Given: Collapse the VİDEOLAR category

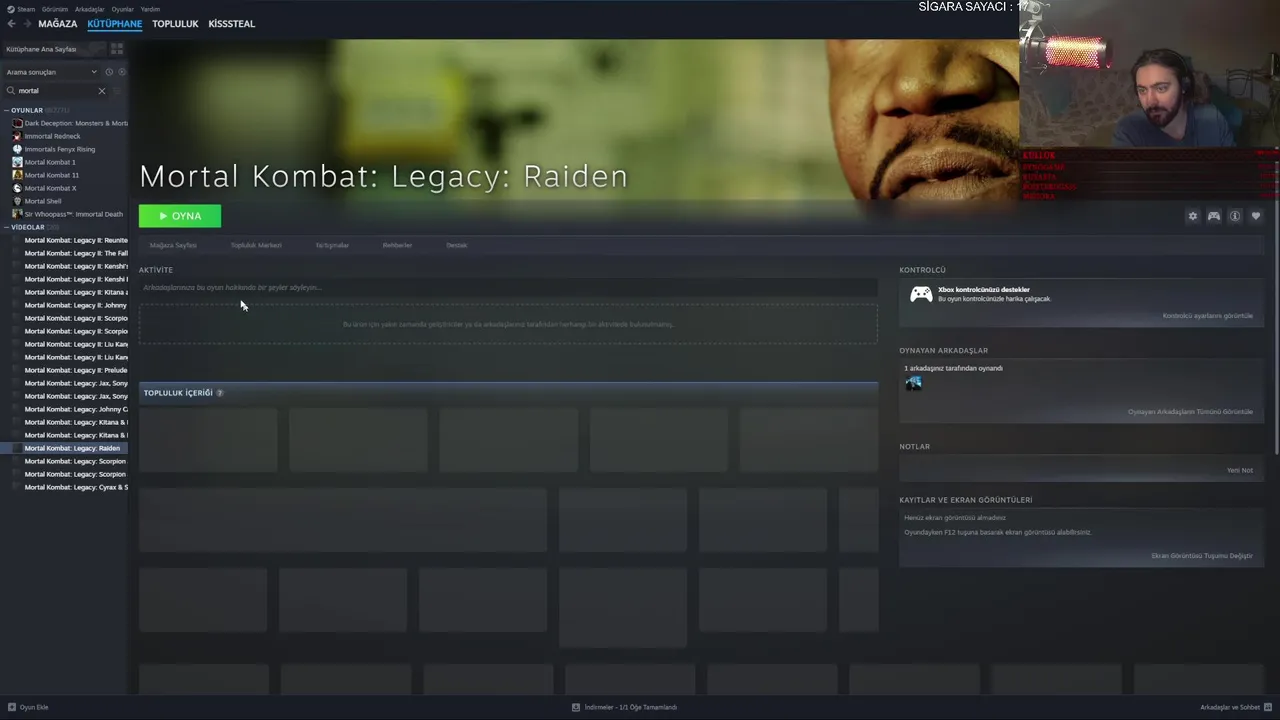Looking at the screenshot, I should pyautogui.click(x=28, y=227).
